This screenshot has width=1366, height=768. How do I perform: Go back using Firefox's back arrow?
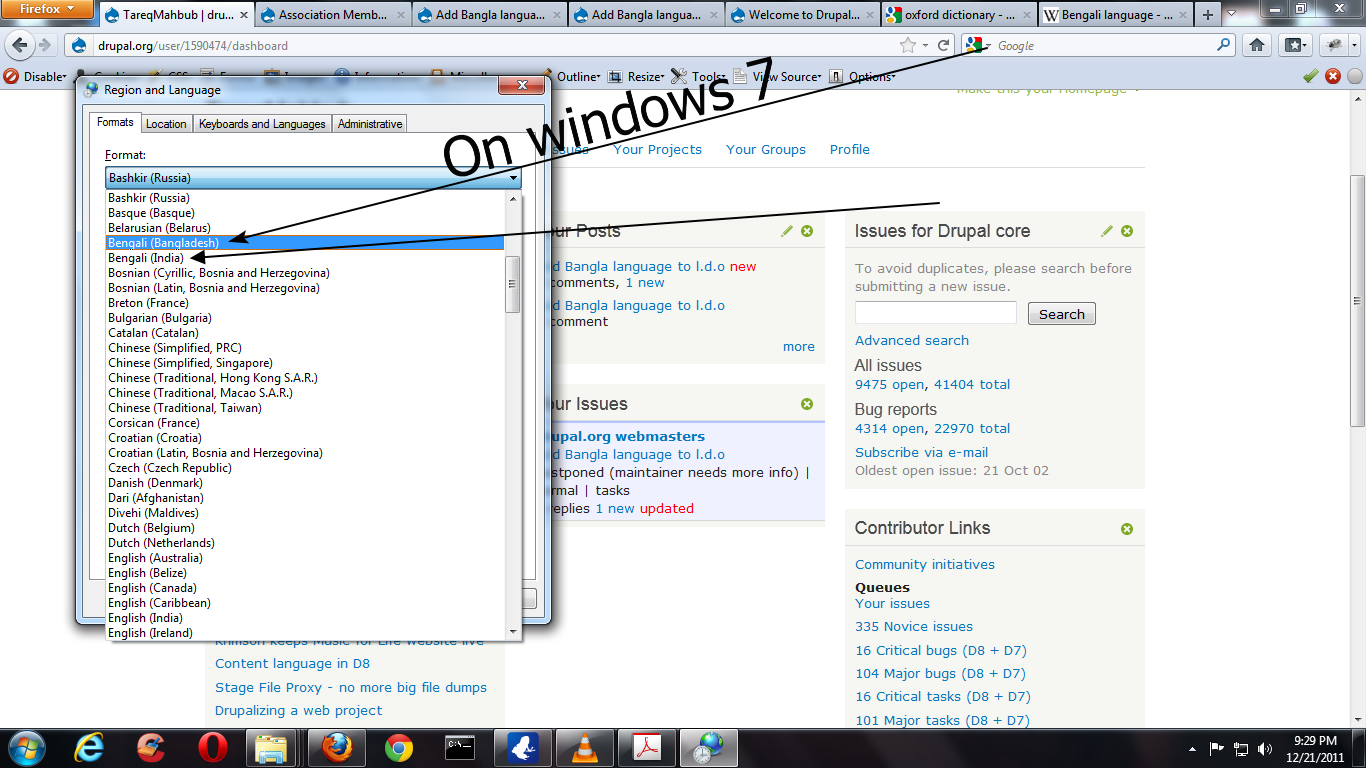tap(19, 45)
